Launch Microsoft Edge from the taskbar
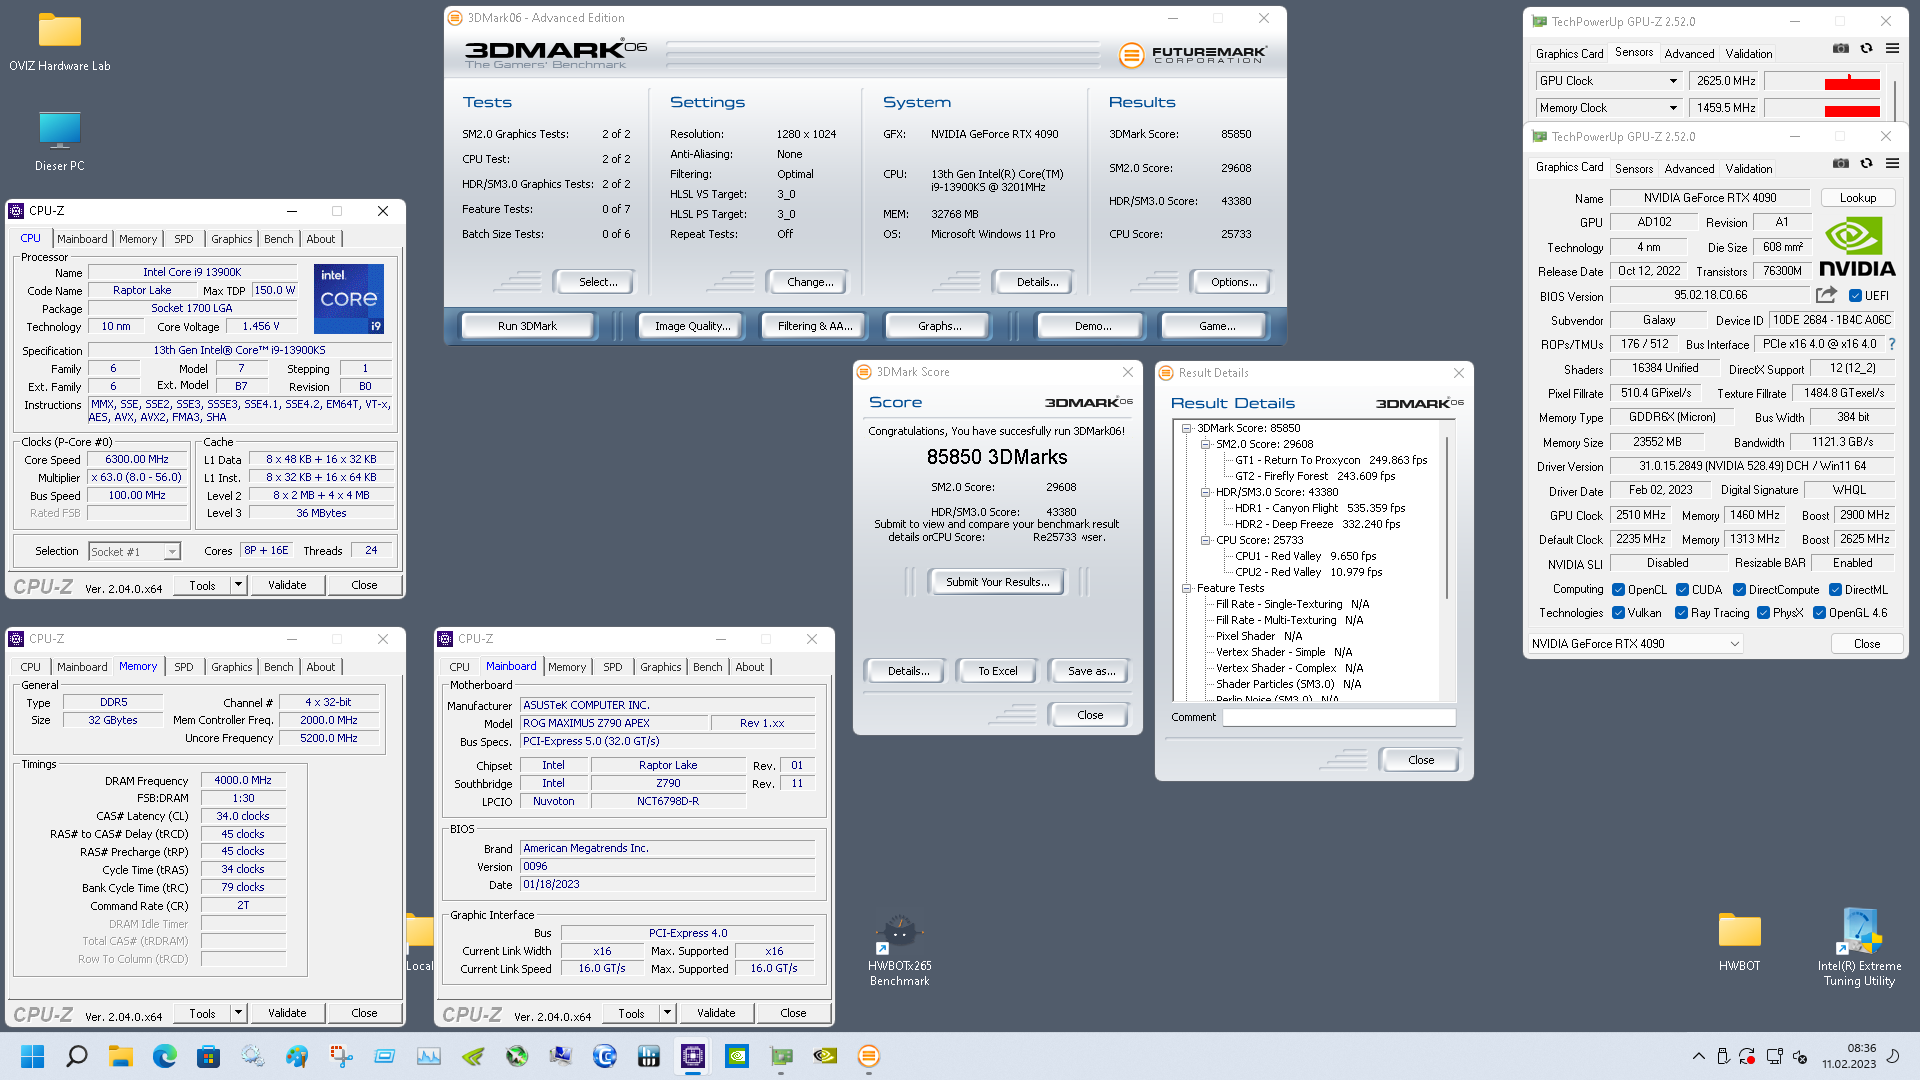This screenshot has width=1920, height=1080. (x=165, y=1056)
